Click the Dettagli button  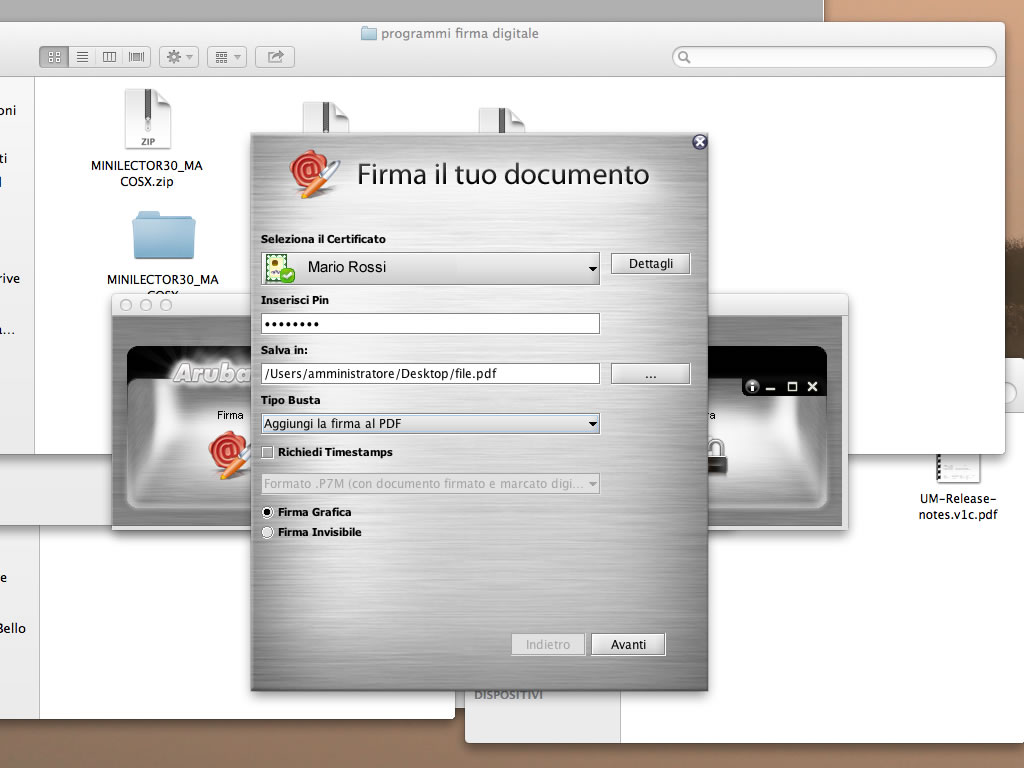click(x=650, y=264)
